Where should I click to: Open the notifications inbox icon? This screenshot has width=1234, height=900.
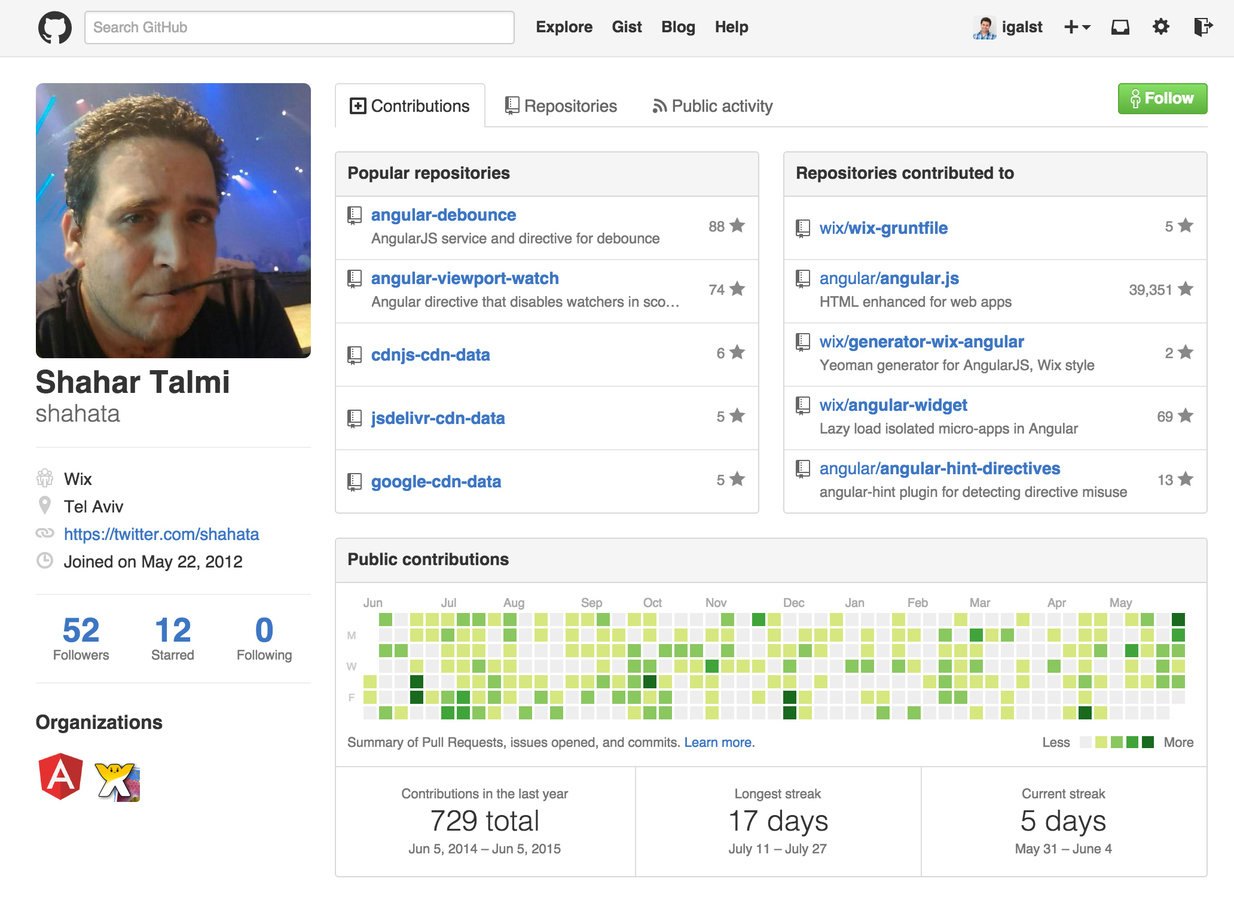coord(1120,27)
